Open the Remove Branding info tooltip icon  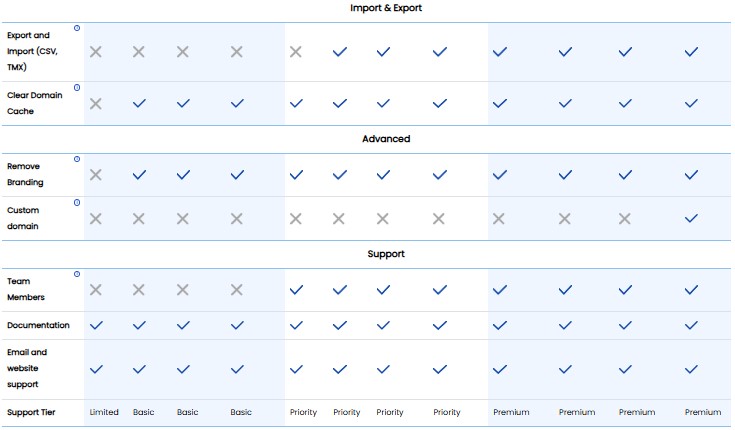click(77, 159)
